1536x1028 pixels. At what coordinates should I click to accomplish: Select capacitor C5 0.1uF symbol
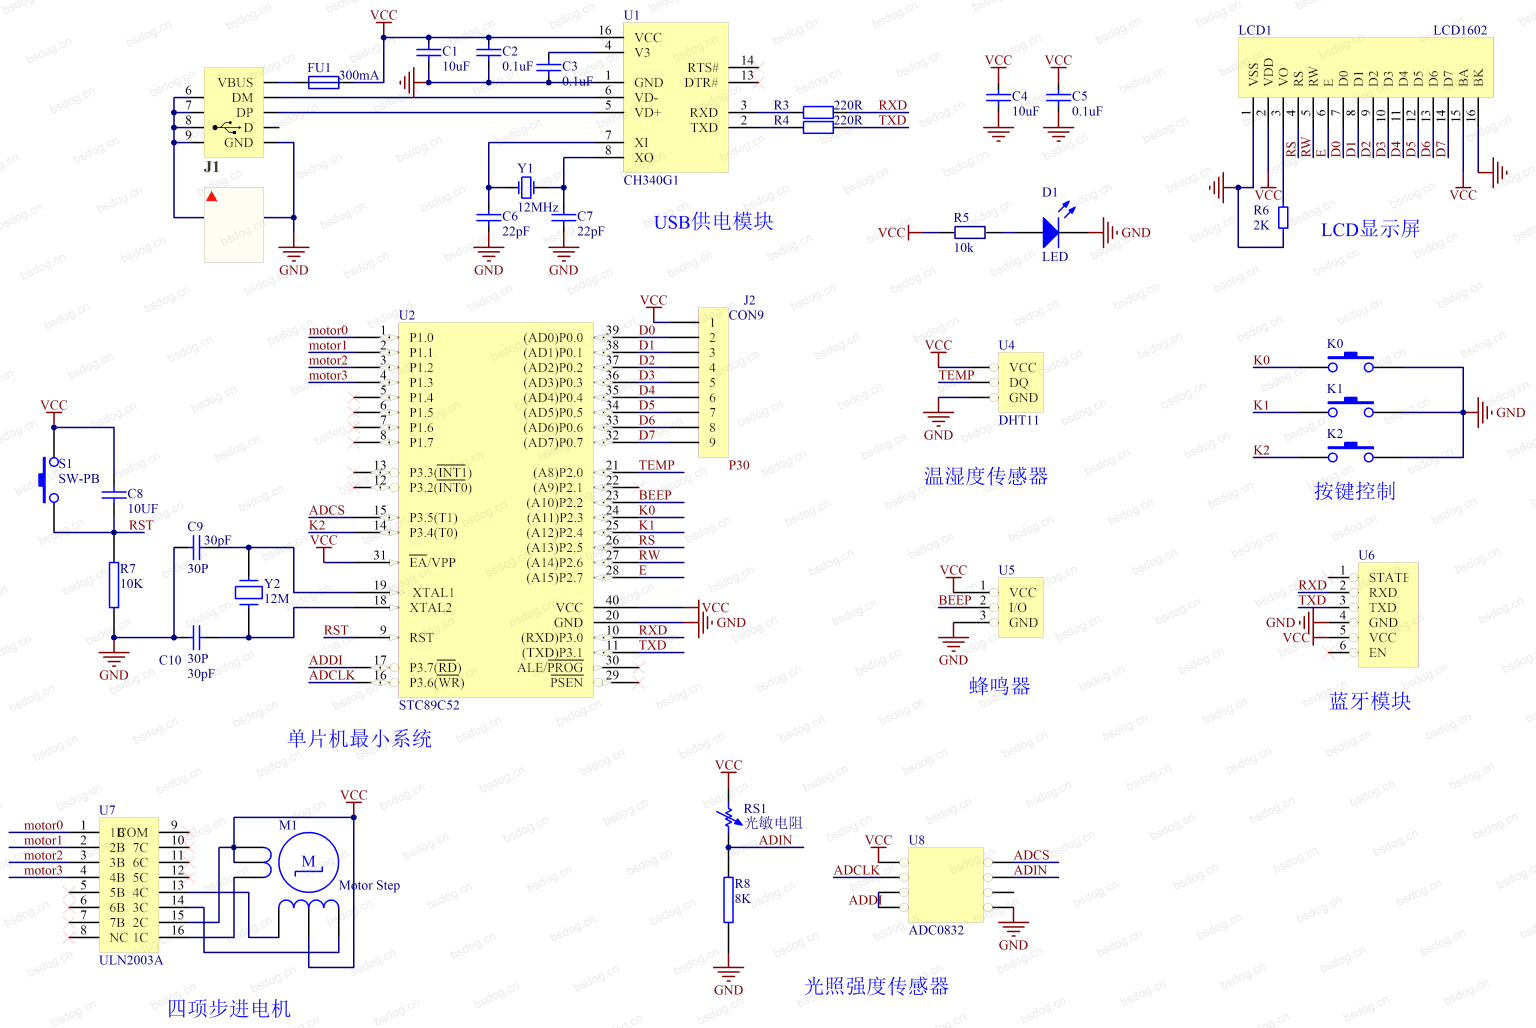coord(1058,97)
